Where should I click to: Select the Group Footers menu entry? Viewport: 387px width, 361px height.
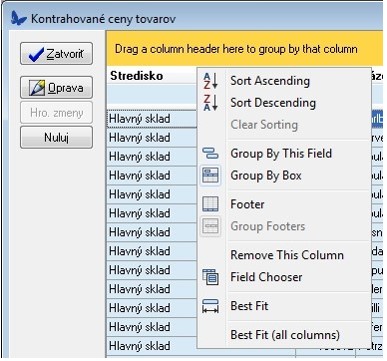click(x=283, y=226)
